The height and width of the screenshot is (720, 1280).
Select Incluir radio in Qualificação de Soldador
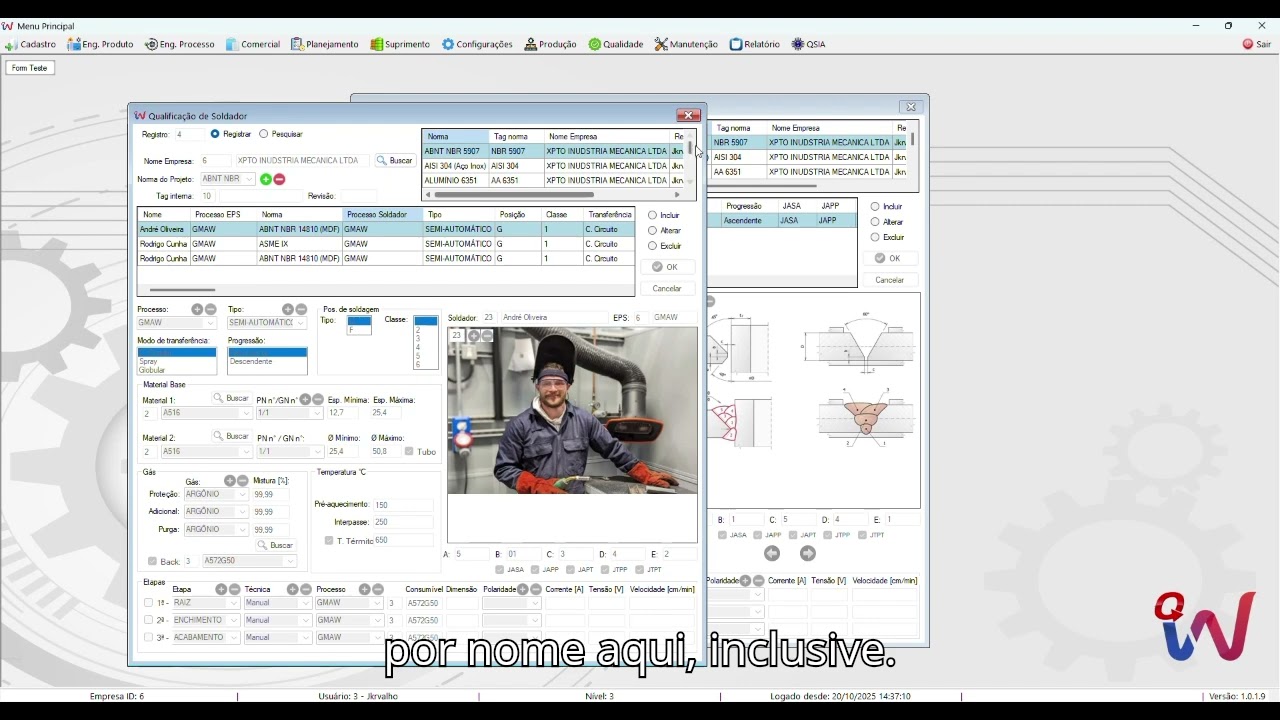tap(653, 215)
